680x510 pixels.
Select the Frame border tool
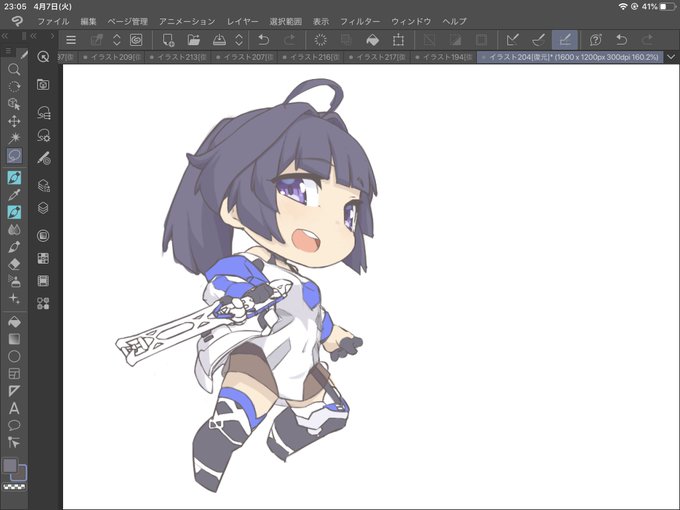click(14, 373)
